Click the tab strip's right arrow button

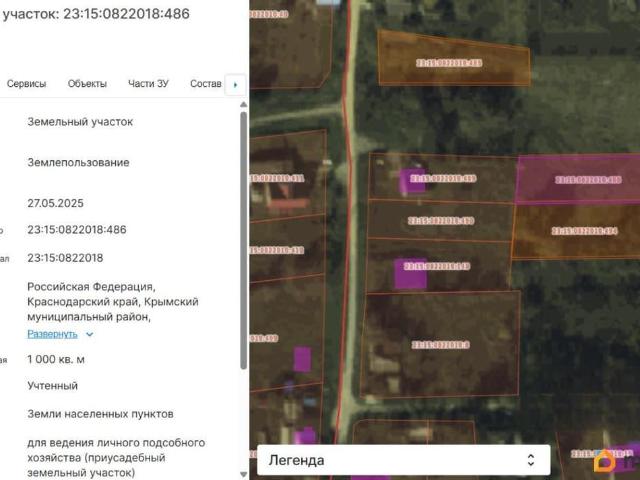pyautogui.click(x=236, y=85)
